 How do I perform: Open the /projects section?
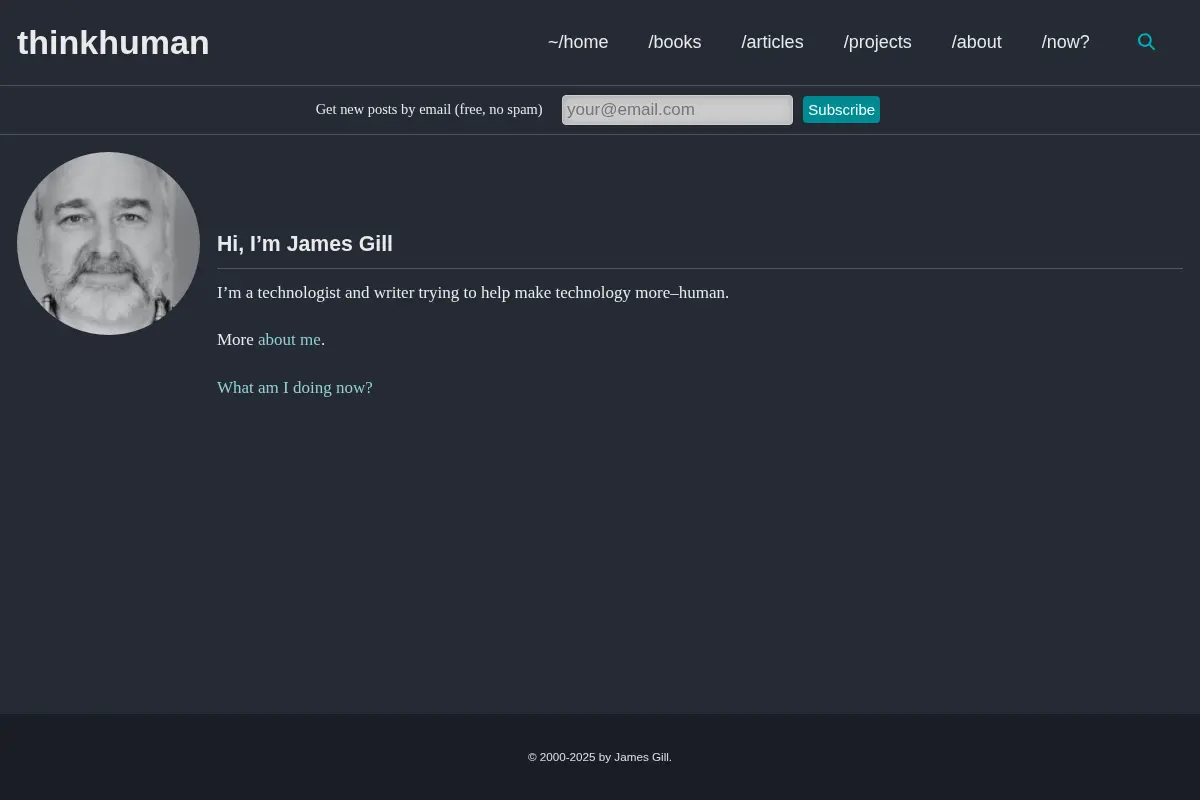(x=877, y=42)
